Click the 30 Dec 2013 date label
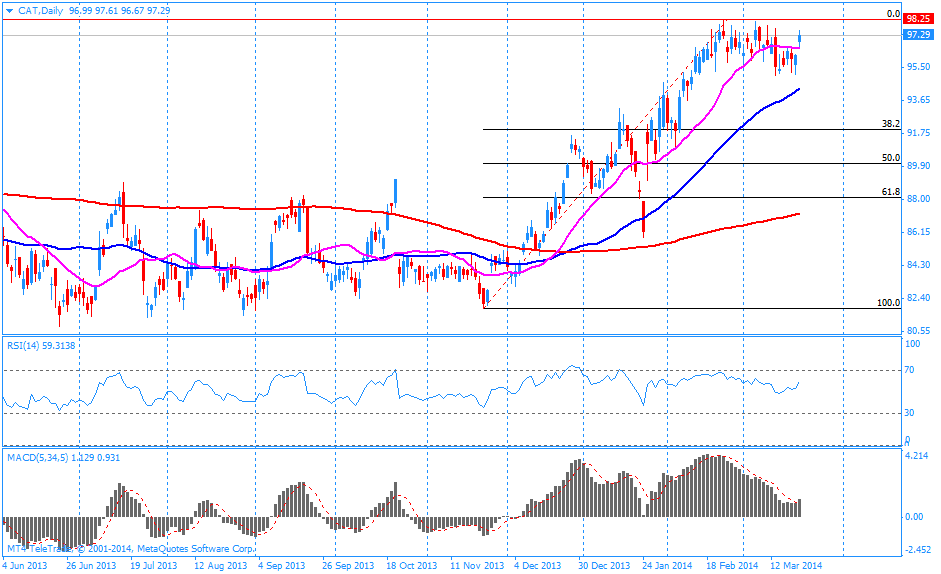The width and height of the screenshot is (941, 574). [604, 566]
